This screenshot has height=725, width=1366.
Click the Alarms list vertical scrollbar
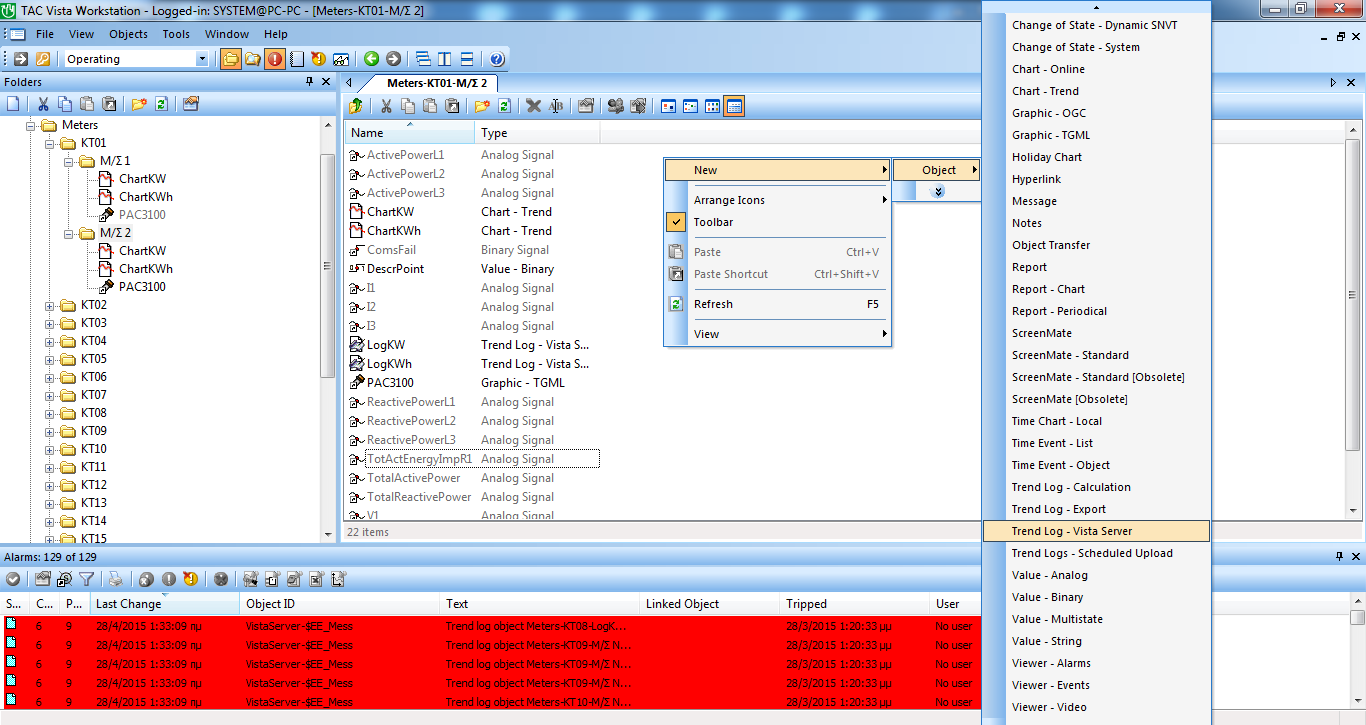click(1357, 618)
